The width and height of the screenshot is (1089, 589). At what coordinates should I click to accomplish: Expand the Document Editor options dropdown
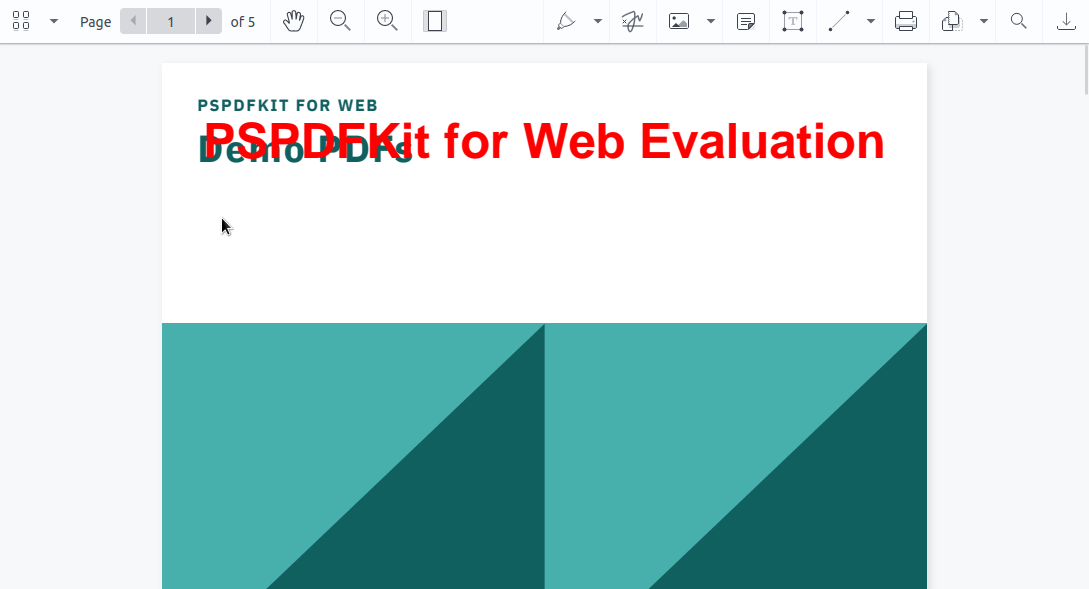[x=983, y=21]
